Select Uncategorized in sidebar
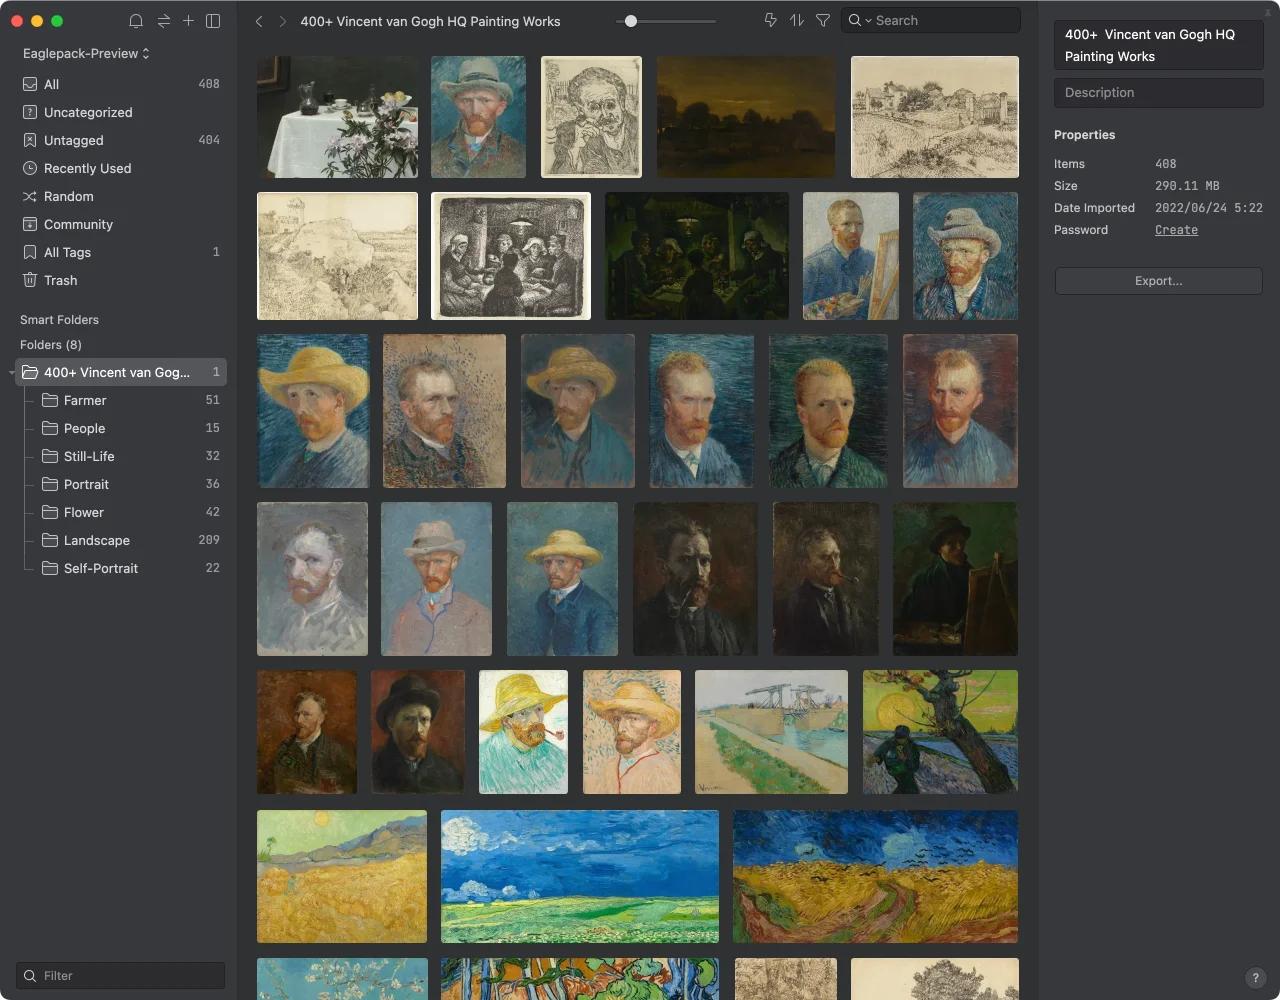 pyautogui.click(x=120, y=112)
